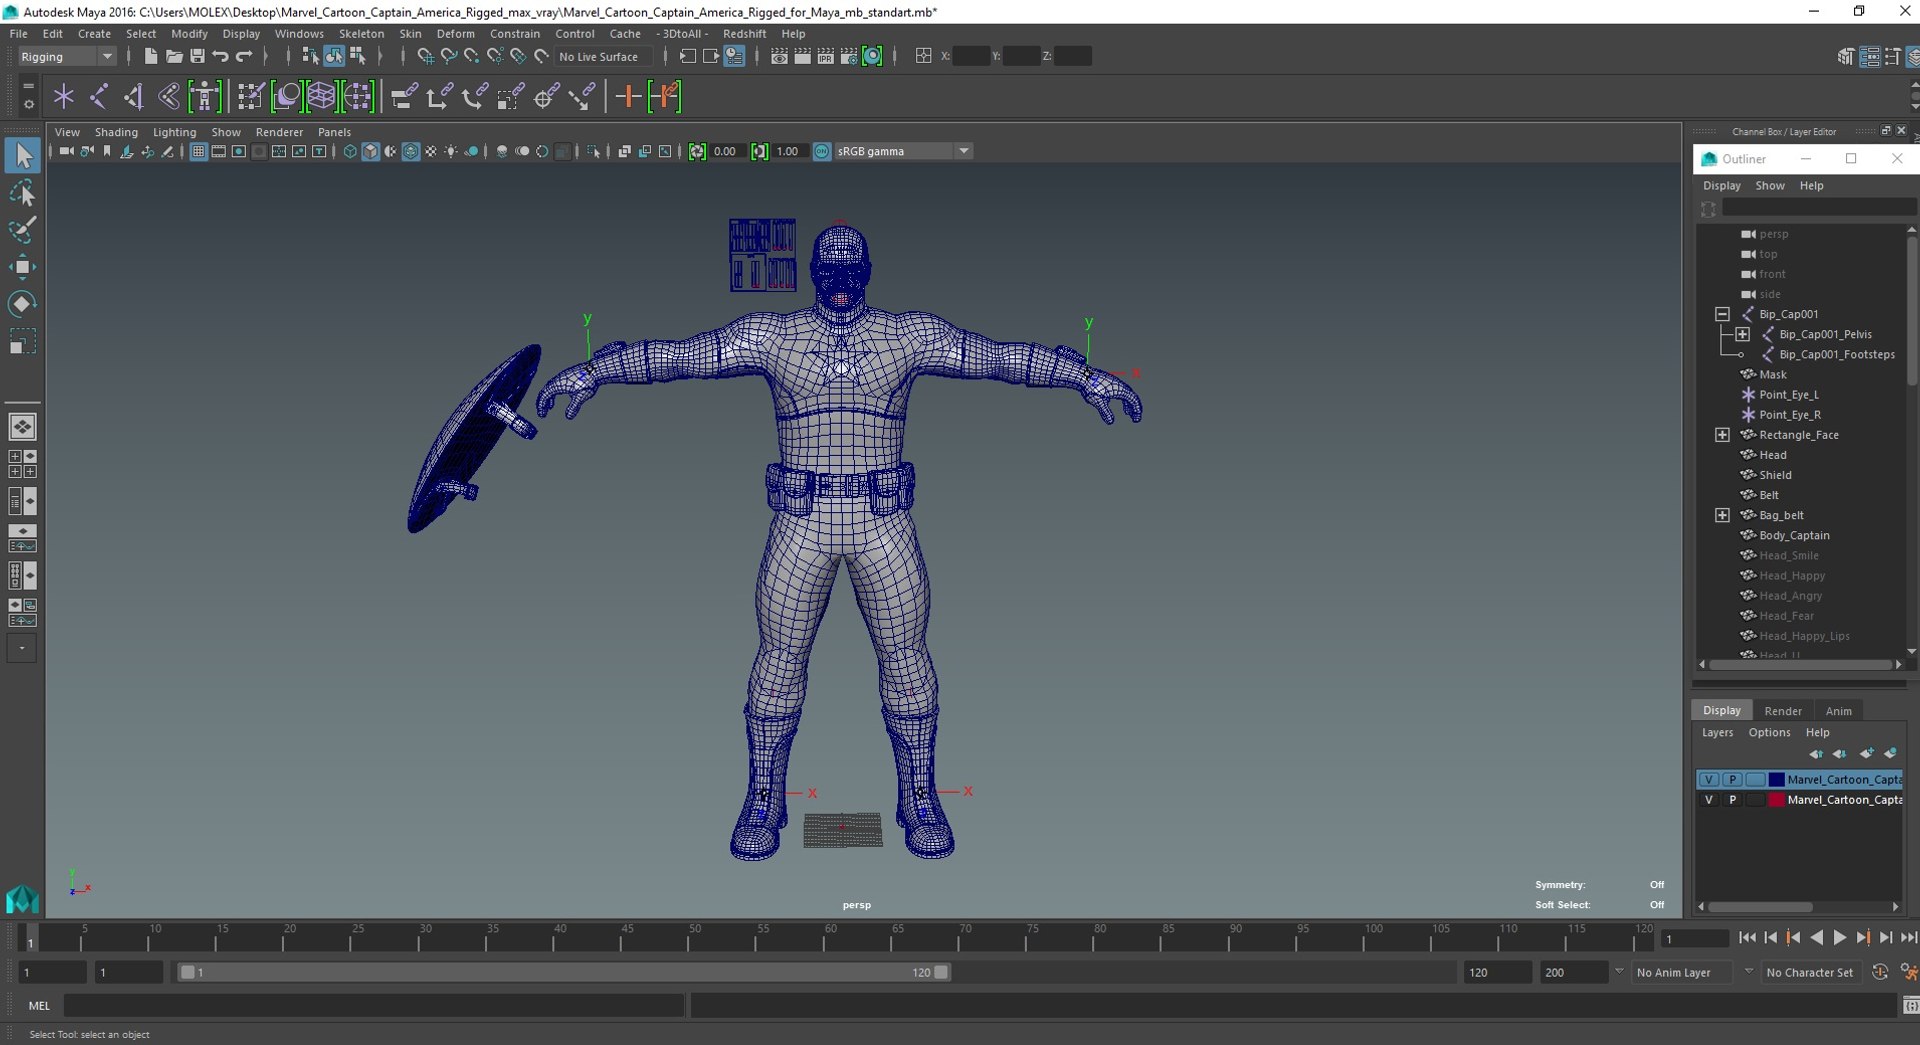Open the Shading viewport menu
Image resolution: width=1920 pixels, height=1045 pixels.
pos(116,132)
